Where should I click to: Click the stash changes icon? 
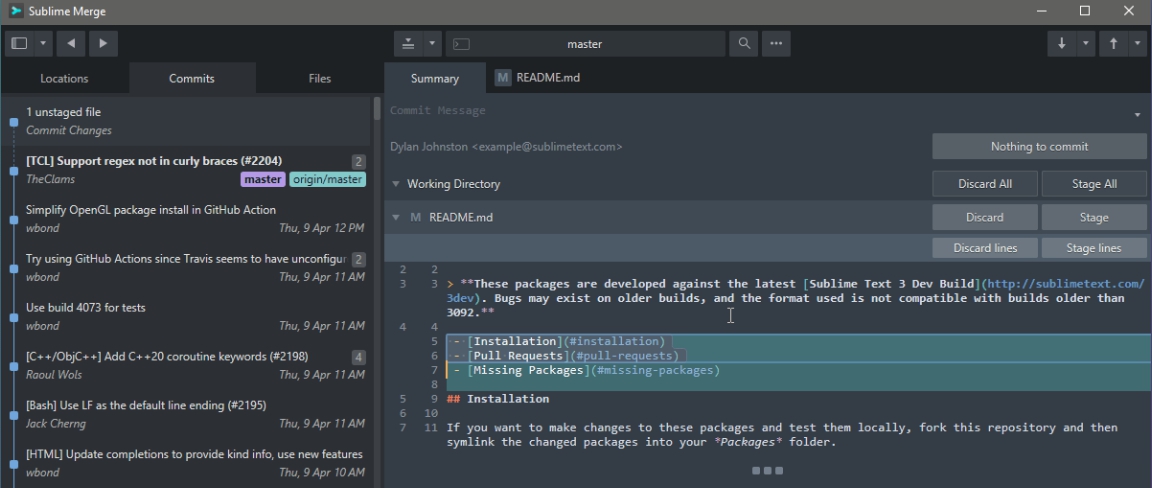coord(408,44)
